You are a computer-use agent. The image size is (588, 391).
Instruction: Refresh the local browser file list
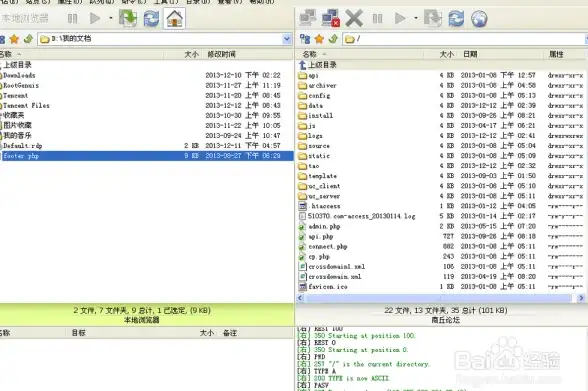[x=151, y=18]
